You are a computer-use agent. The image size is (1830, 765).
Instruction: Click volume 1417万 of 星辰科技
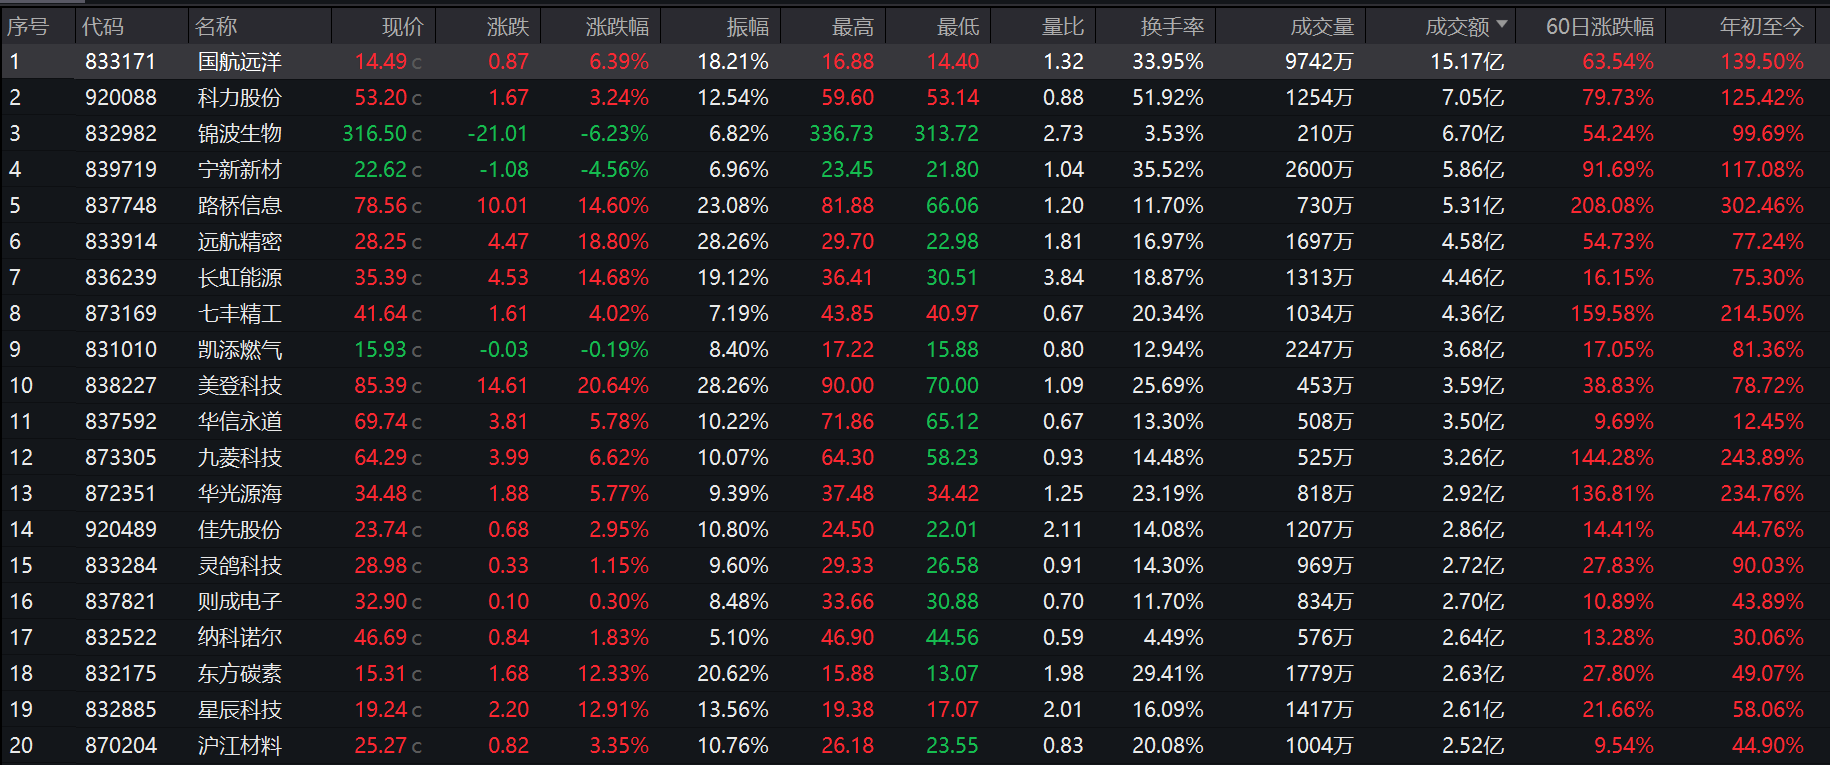point(1319,710)
